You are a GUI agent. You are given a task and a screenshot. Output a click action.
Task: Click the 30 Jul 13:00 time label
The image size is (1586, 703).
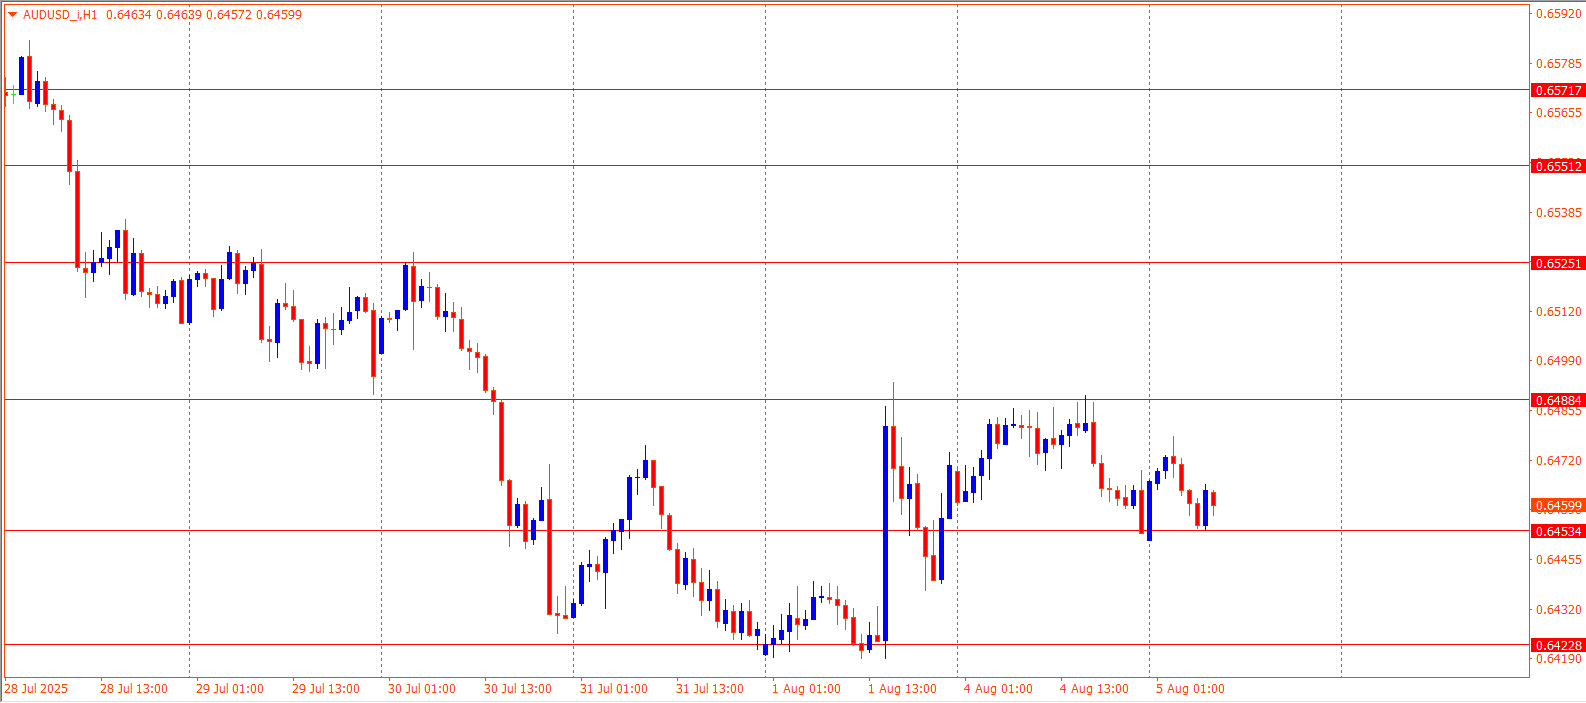tap(518, 689)
